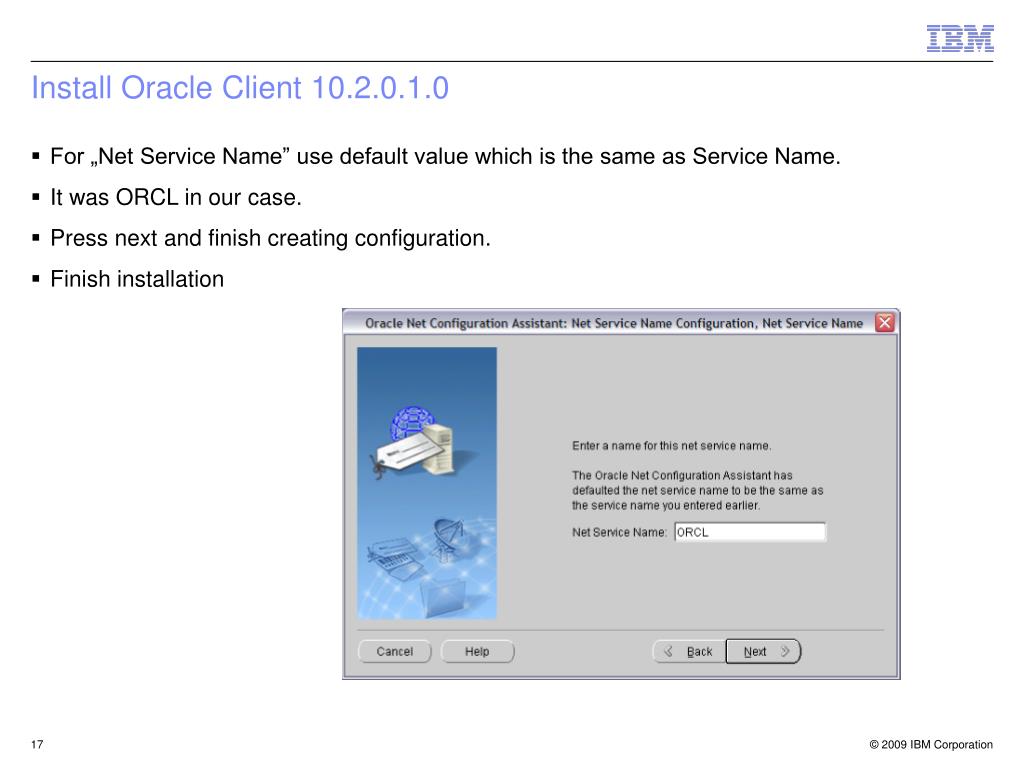1024x768 pixels.
Task: Click the paragraph 'The Oracle Net Configuration Assistant has defaulted'
Action: click(697, 490)
